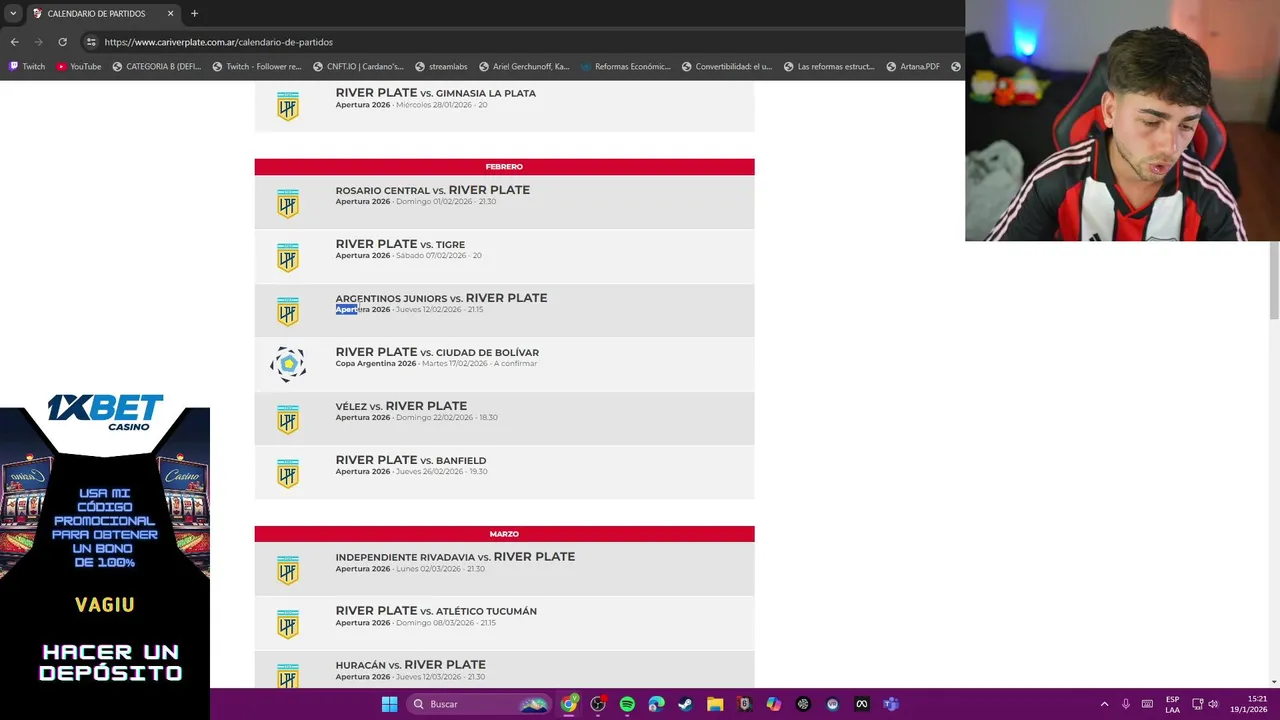This screenshot has width=1280, height=720.
Task: Open the Artana.PDF bookmark
Action: [913, 66]
